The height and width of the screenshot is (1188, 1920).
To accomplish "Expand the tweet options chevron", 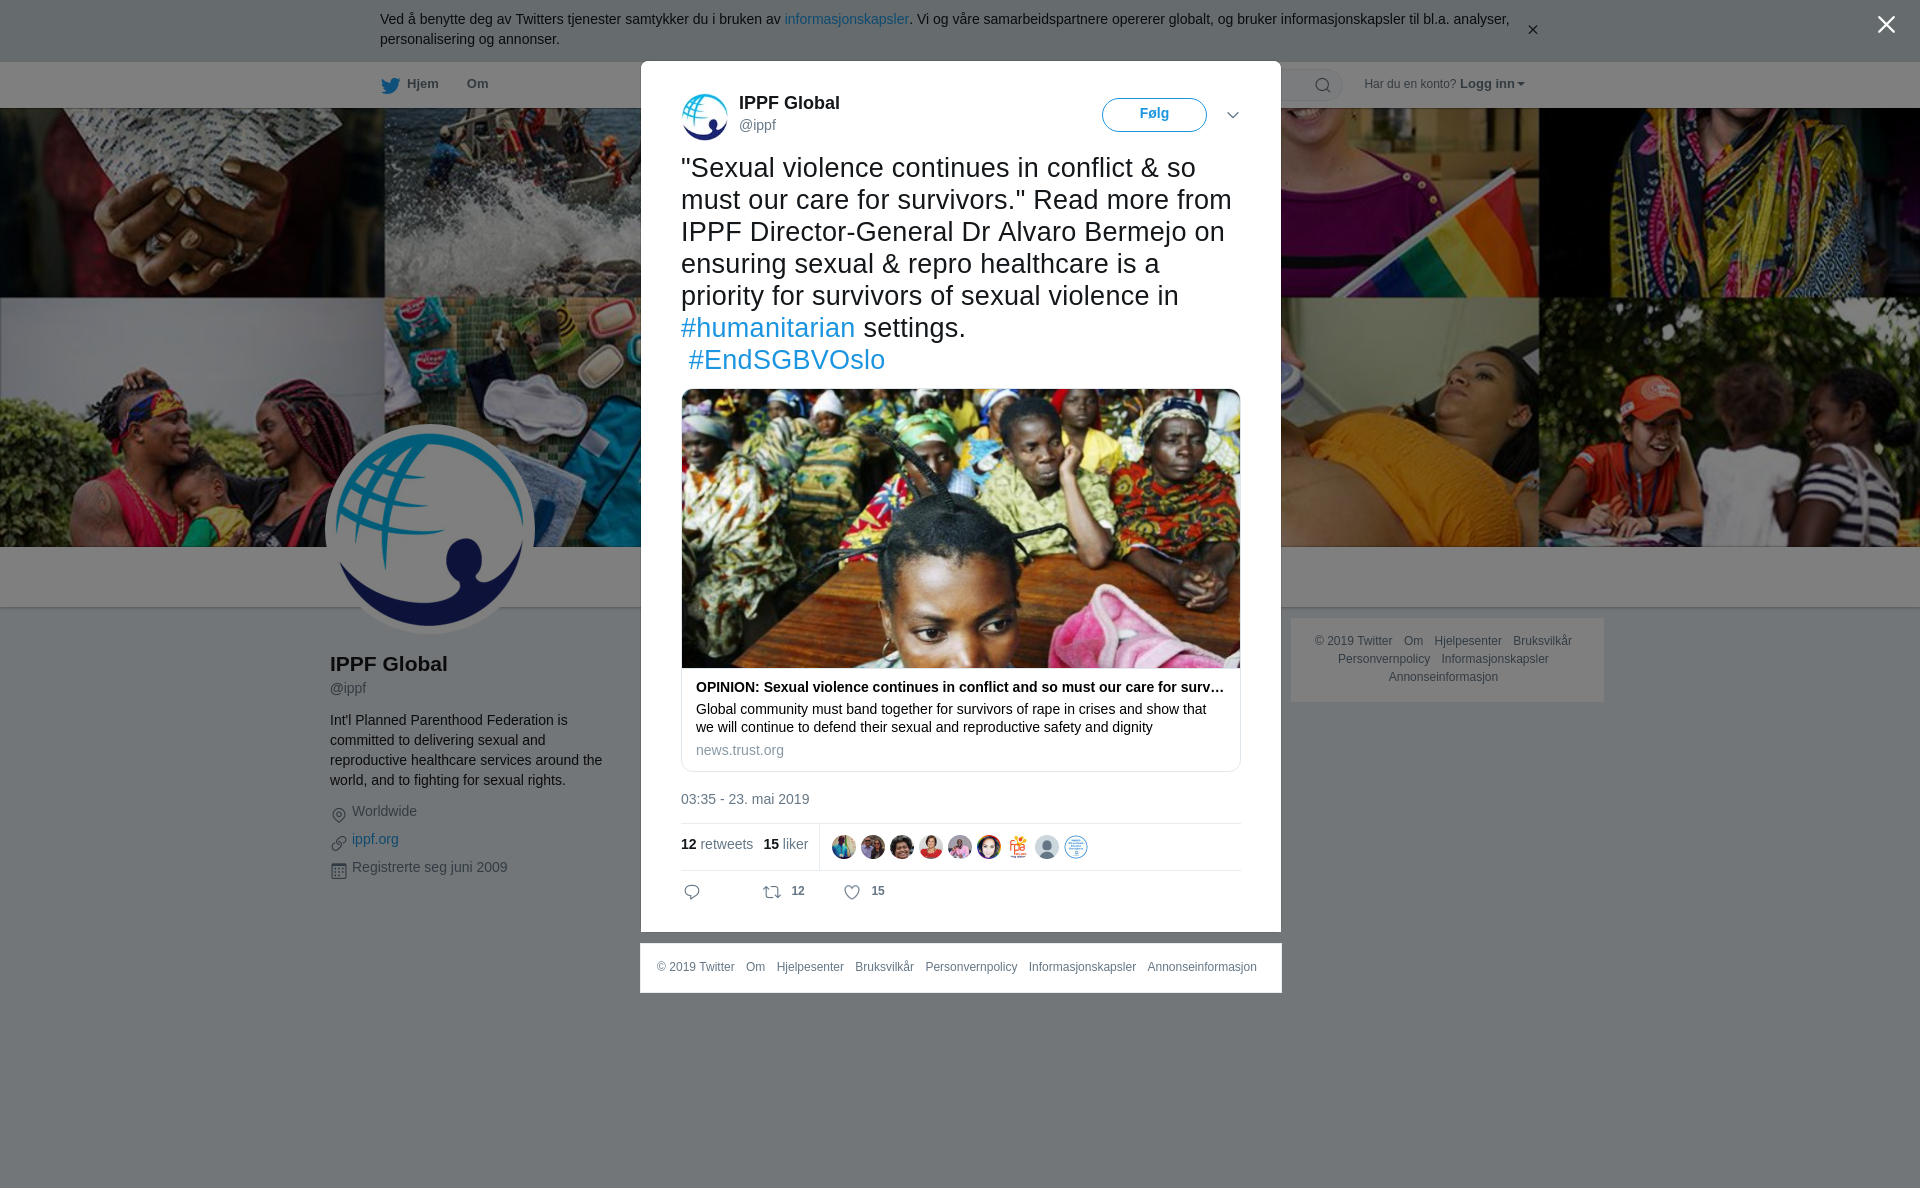I will pyautogui.click(x=1233, y=115).
